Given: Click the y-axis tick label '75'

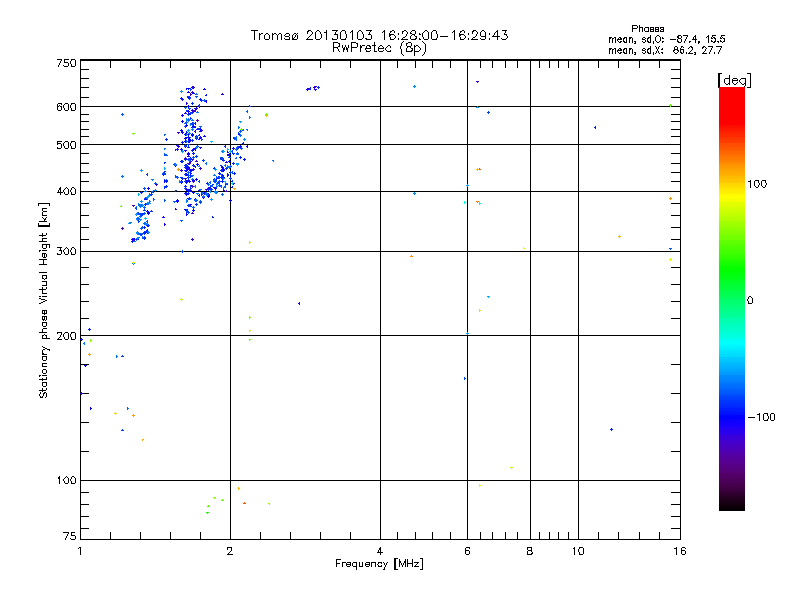Looking at the screenshot, I should (70, 536).
